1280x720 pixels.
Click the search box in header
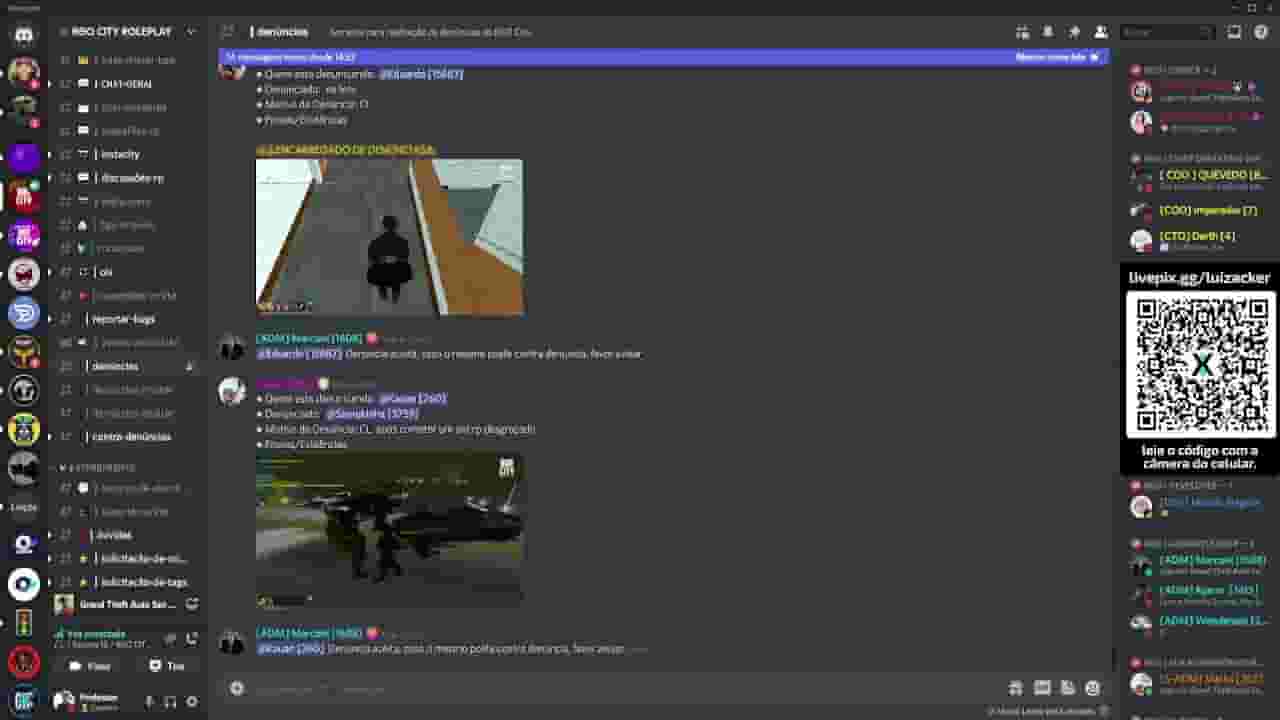coord(1167,32)
